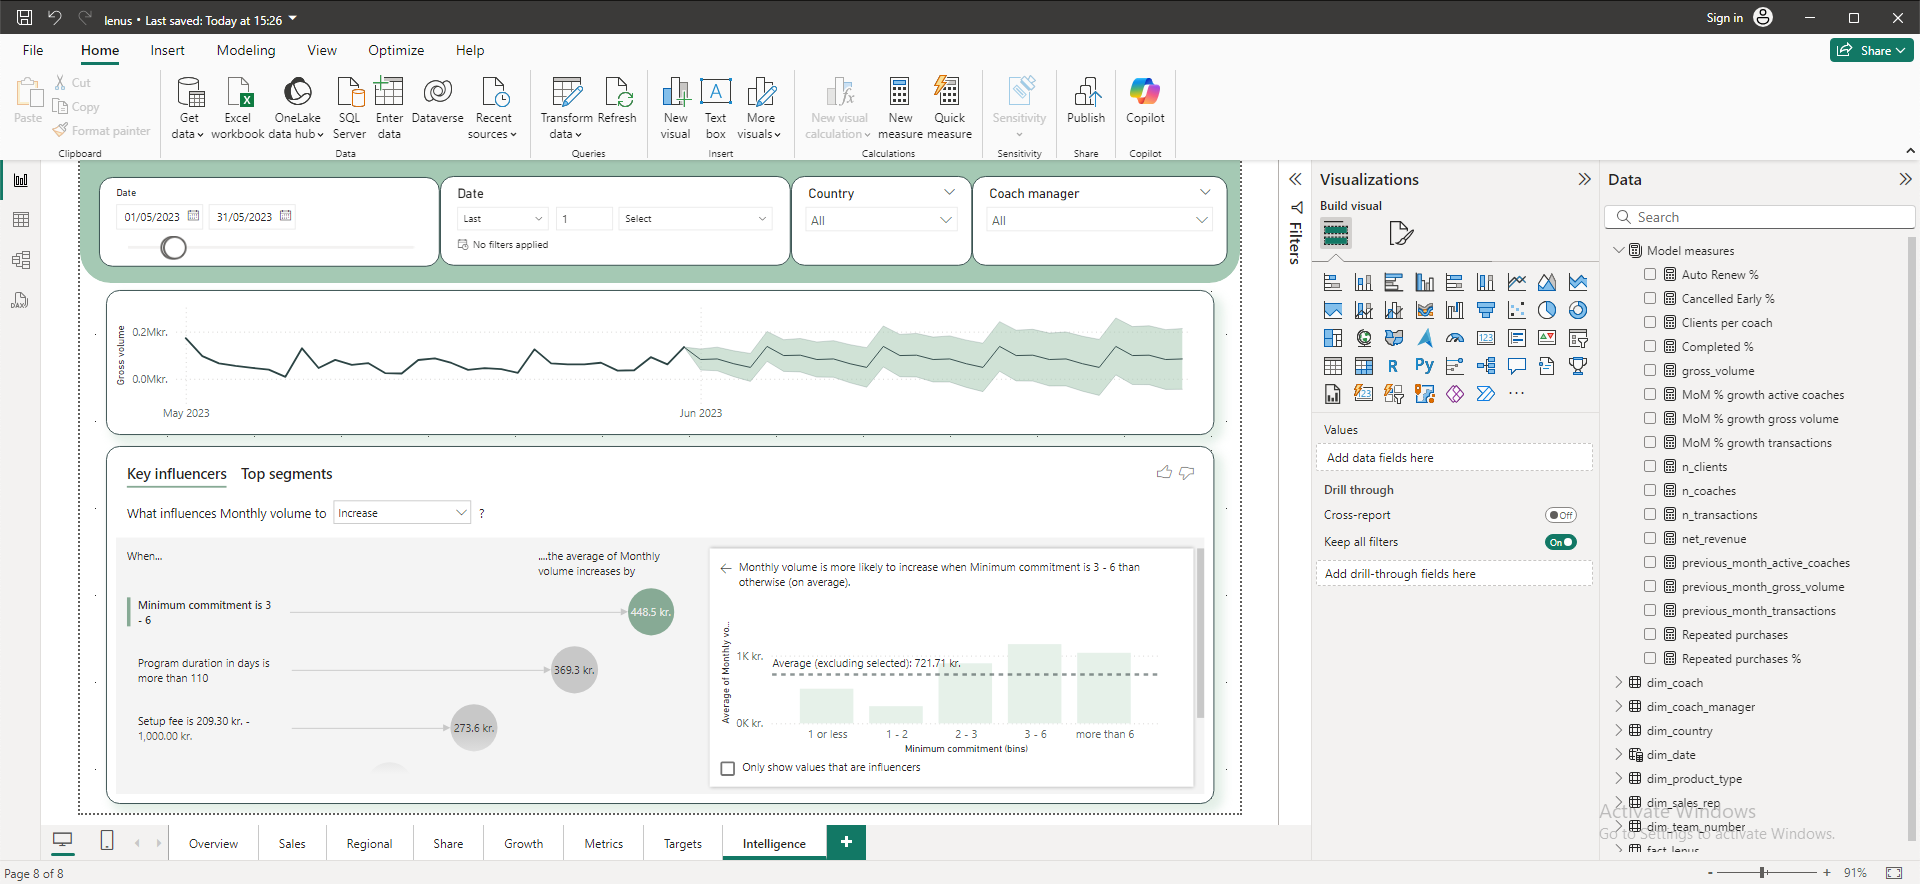Turn off Keep all filters toggle
Screen dimensions: 1920x884
coord(1560,542)
